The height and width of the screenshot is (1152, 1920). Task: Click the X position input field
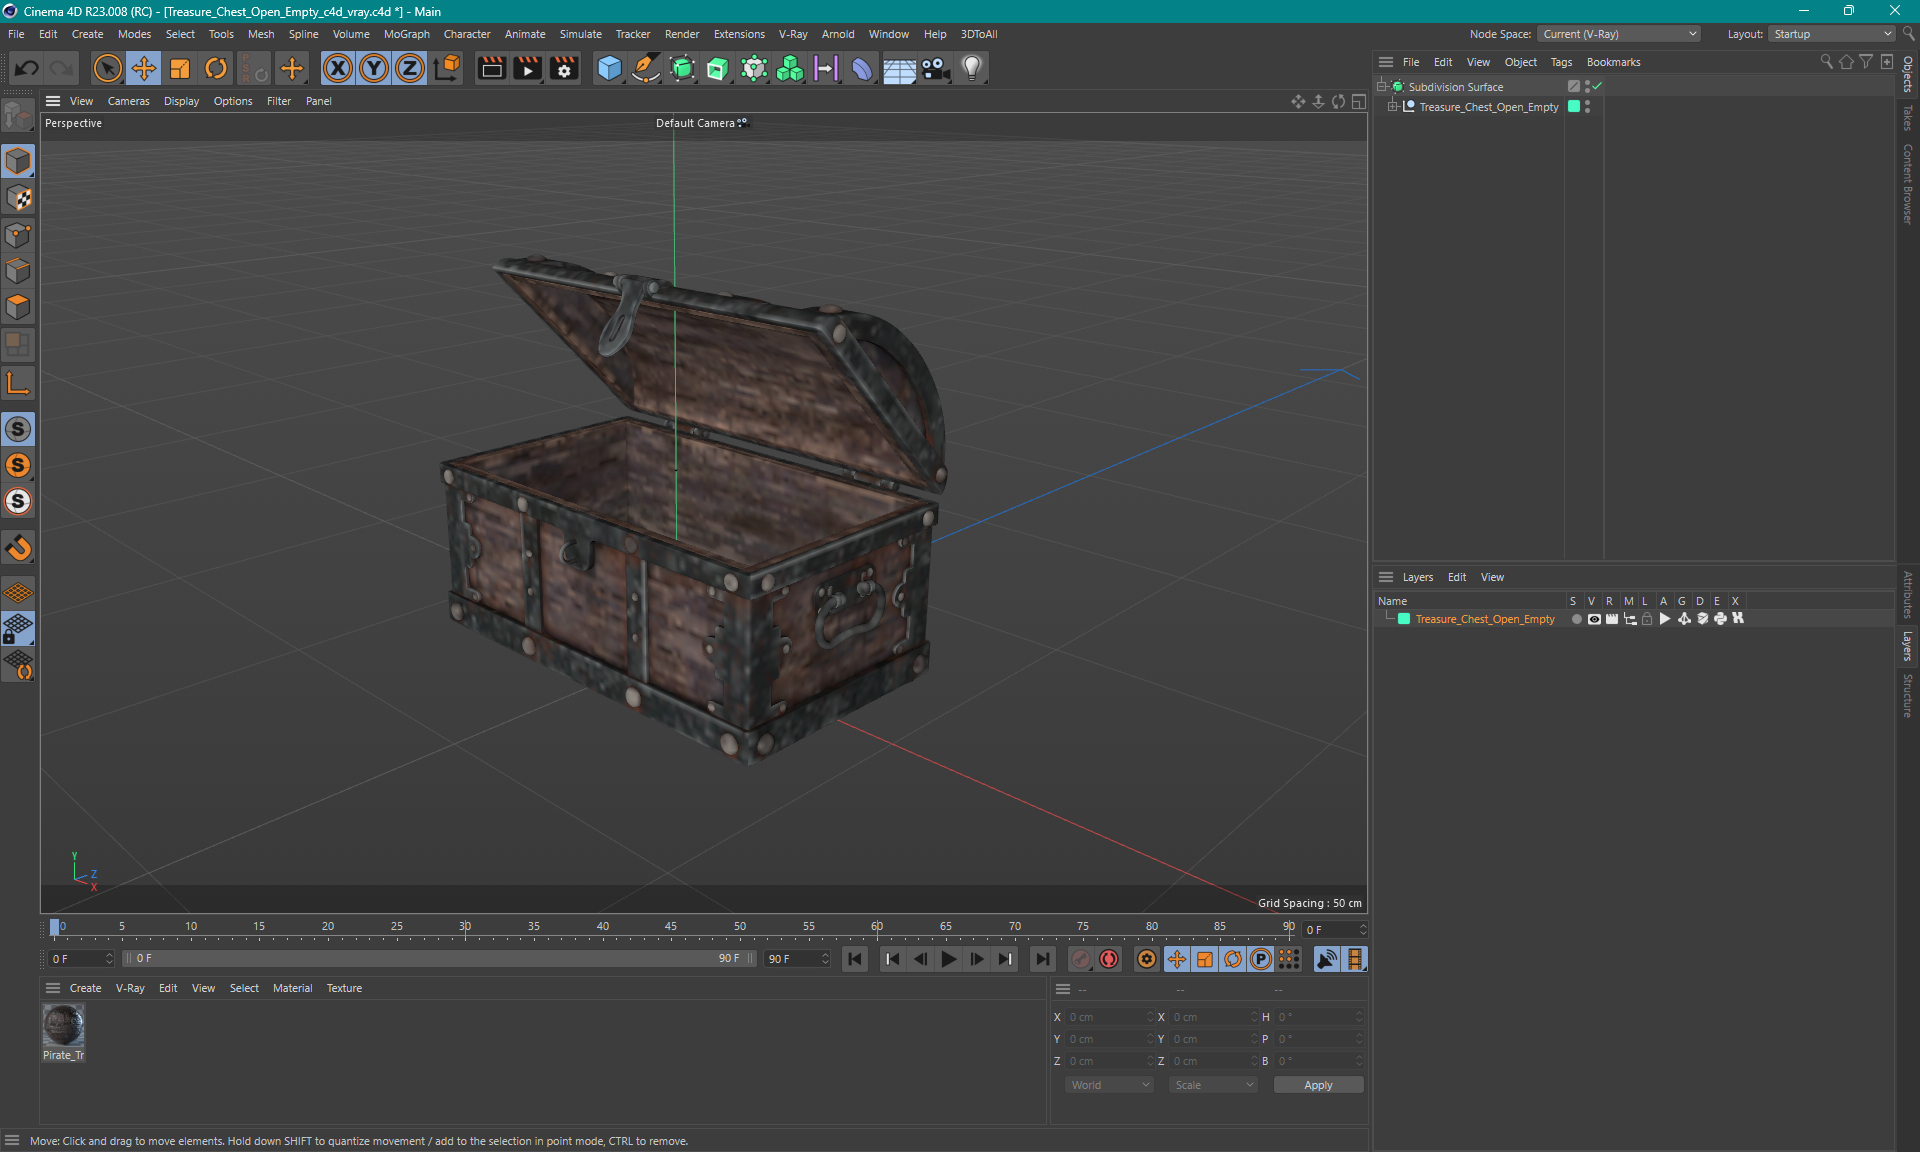(1108, 1017)
